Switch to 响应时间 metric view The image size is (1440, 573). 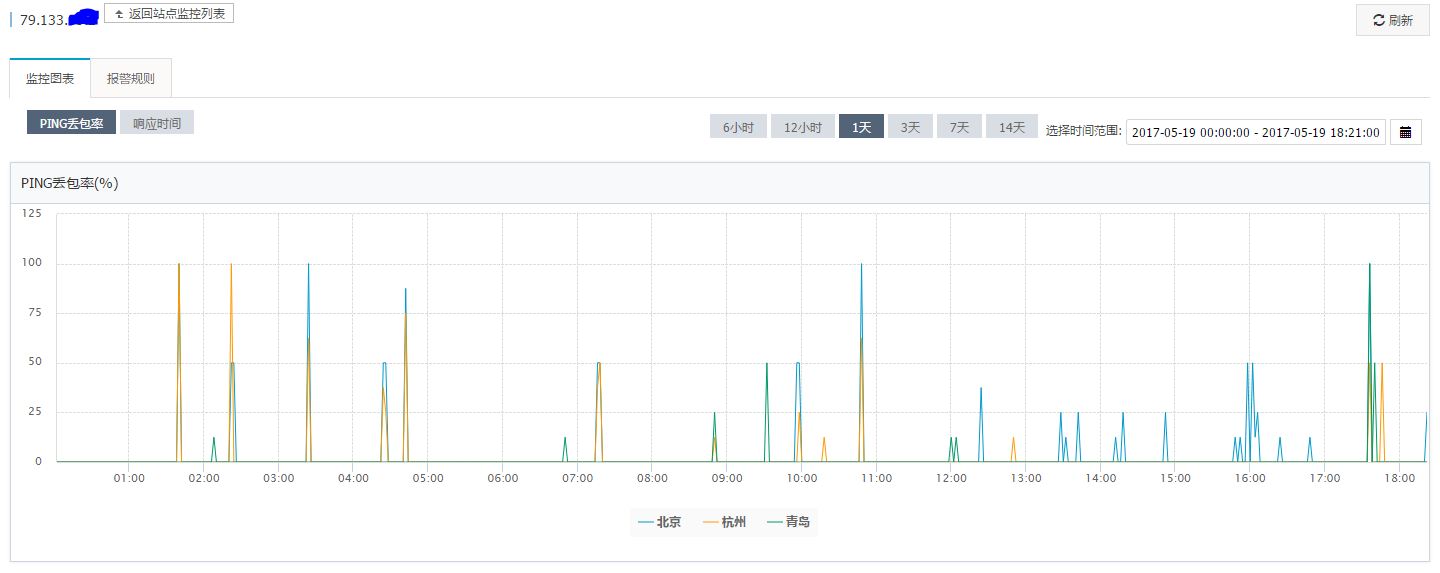point(157,123)
